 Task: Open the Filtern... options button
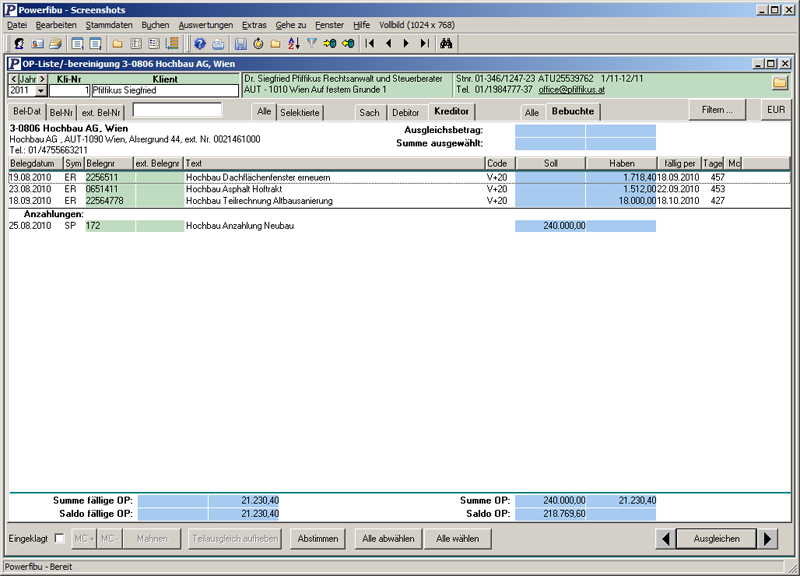(x=717, y=110)
